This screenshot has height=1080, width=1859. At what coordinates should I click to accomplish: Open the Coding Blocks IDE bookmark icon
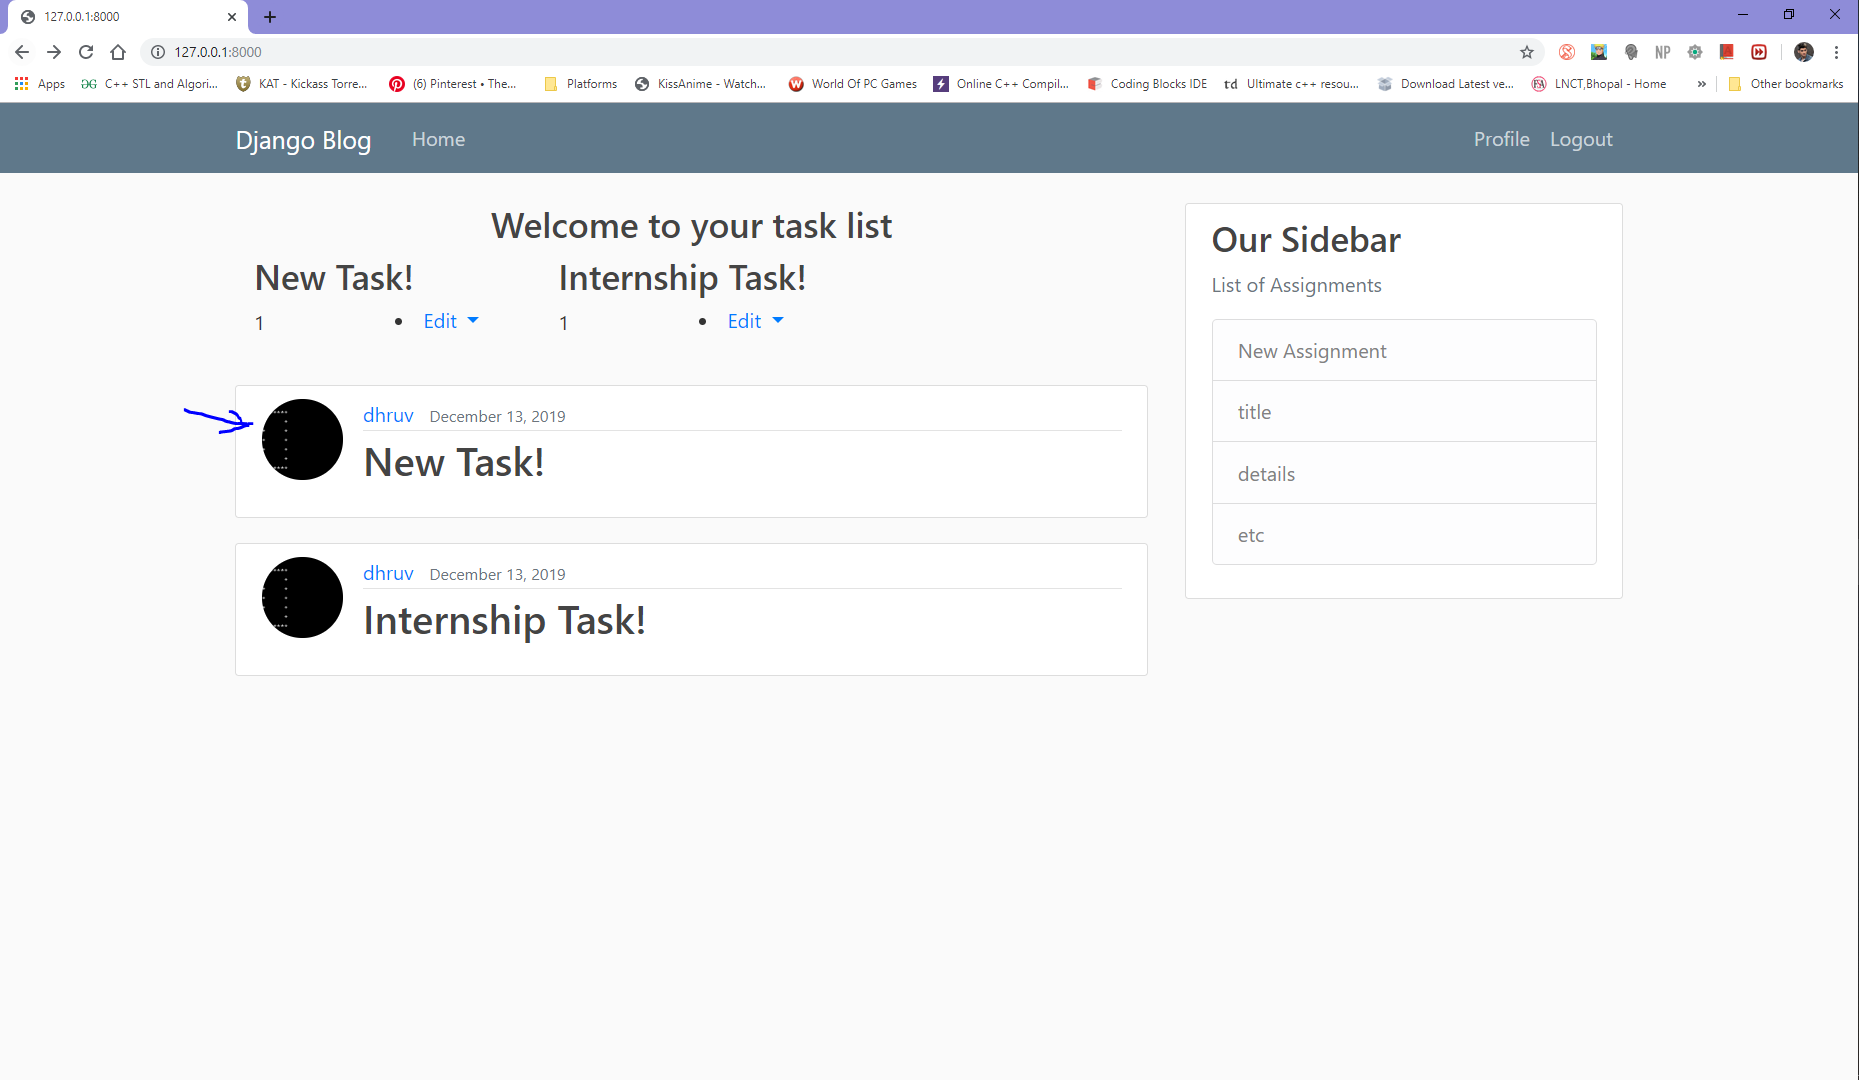pyautogui.click(x=1094, y=84)
